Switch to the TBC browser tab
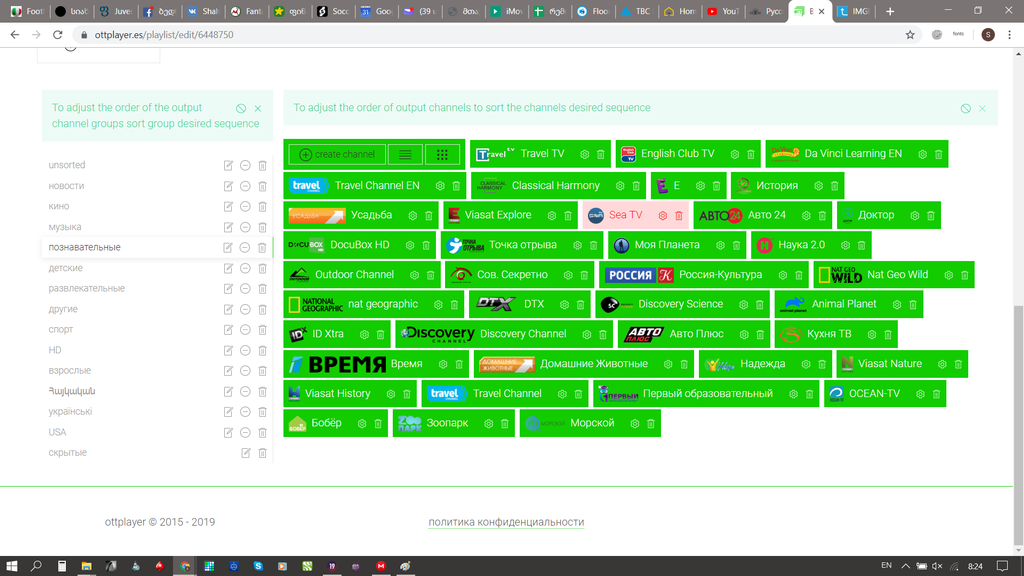 tap(635, 12)
